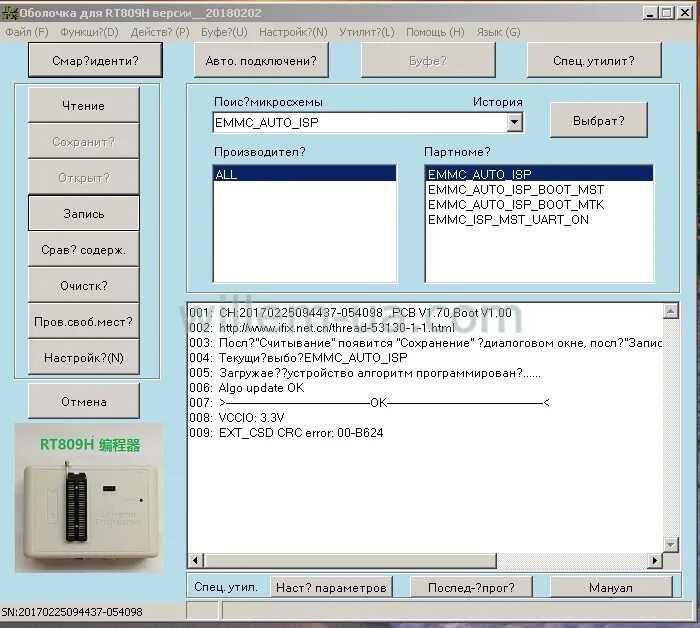Click the EMMC_AUTO_ISP chip search field

[360, 122]
